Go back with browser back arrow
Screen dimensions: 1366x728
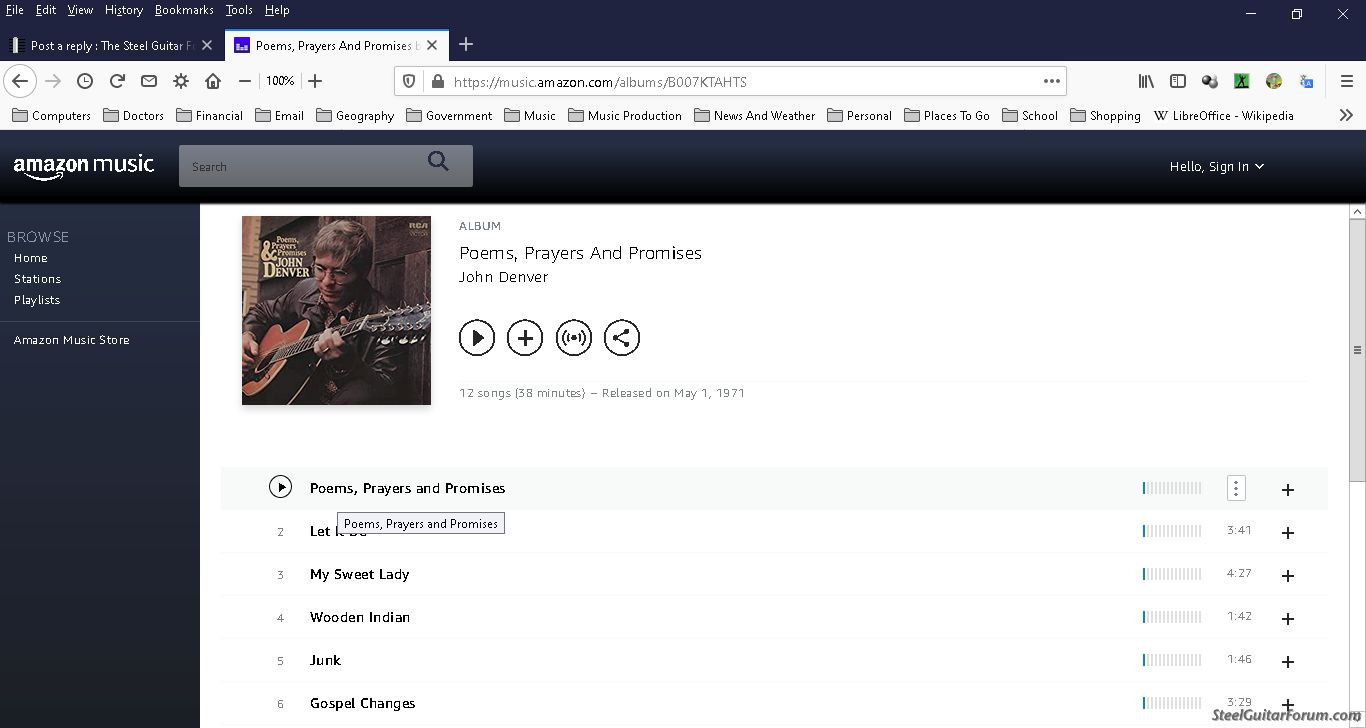[20, 81]
